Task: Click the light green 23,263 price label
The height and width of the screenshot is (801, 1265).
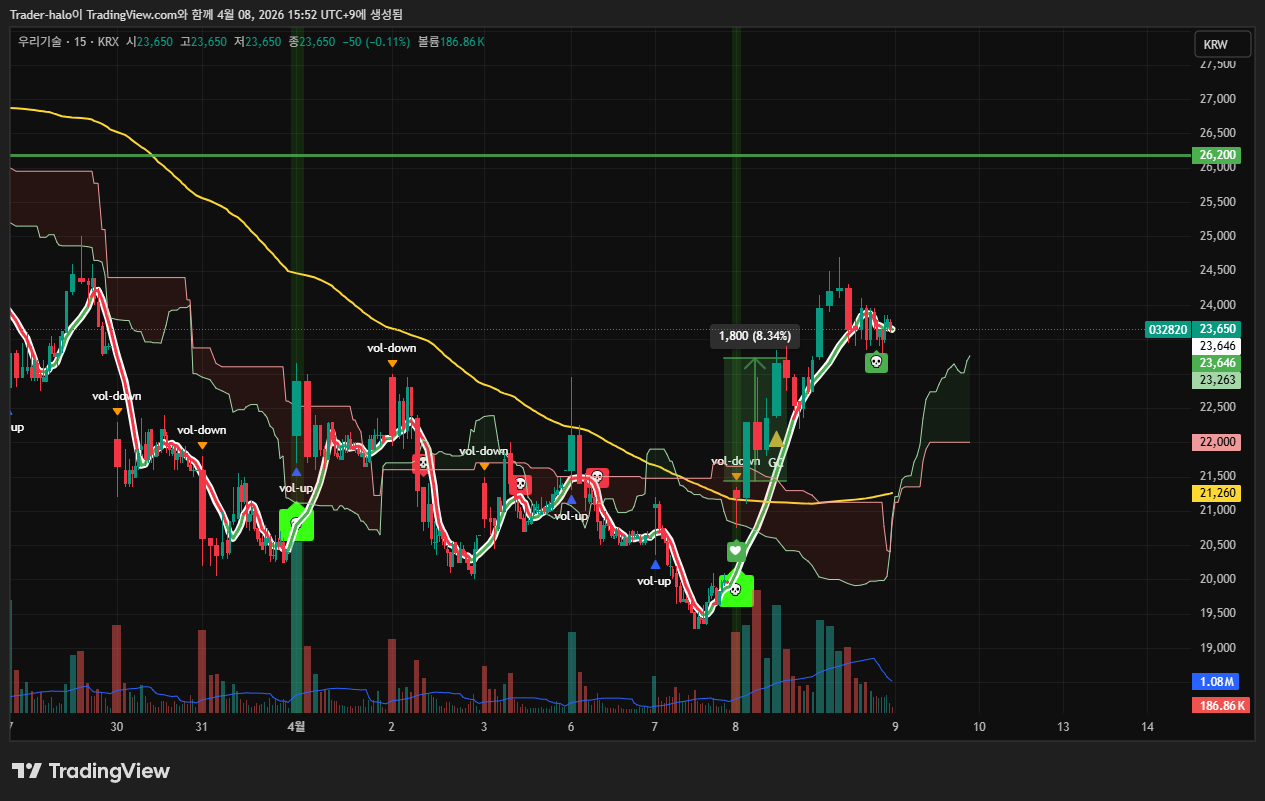Action: pyautogui.click(x=1216, y=380)
